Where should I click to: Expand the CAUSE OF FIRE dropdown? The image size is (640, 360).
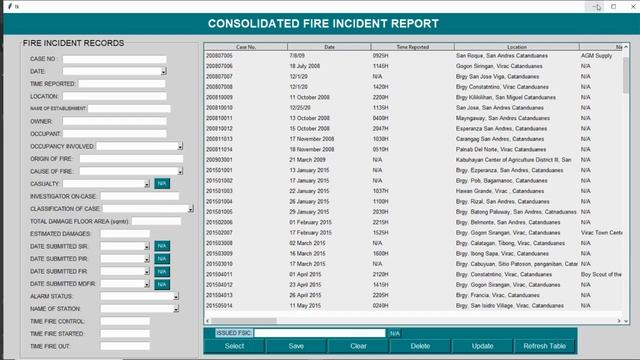[180, 171]
